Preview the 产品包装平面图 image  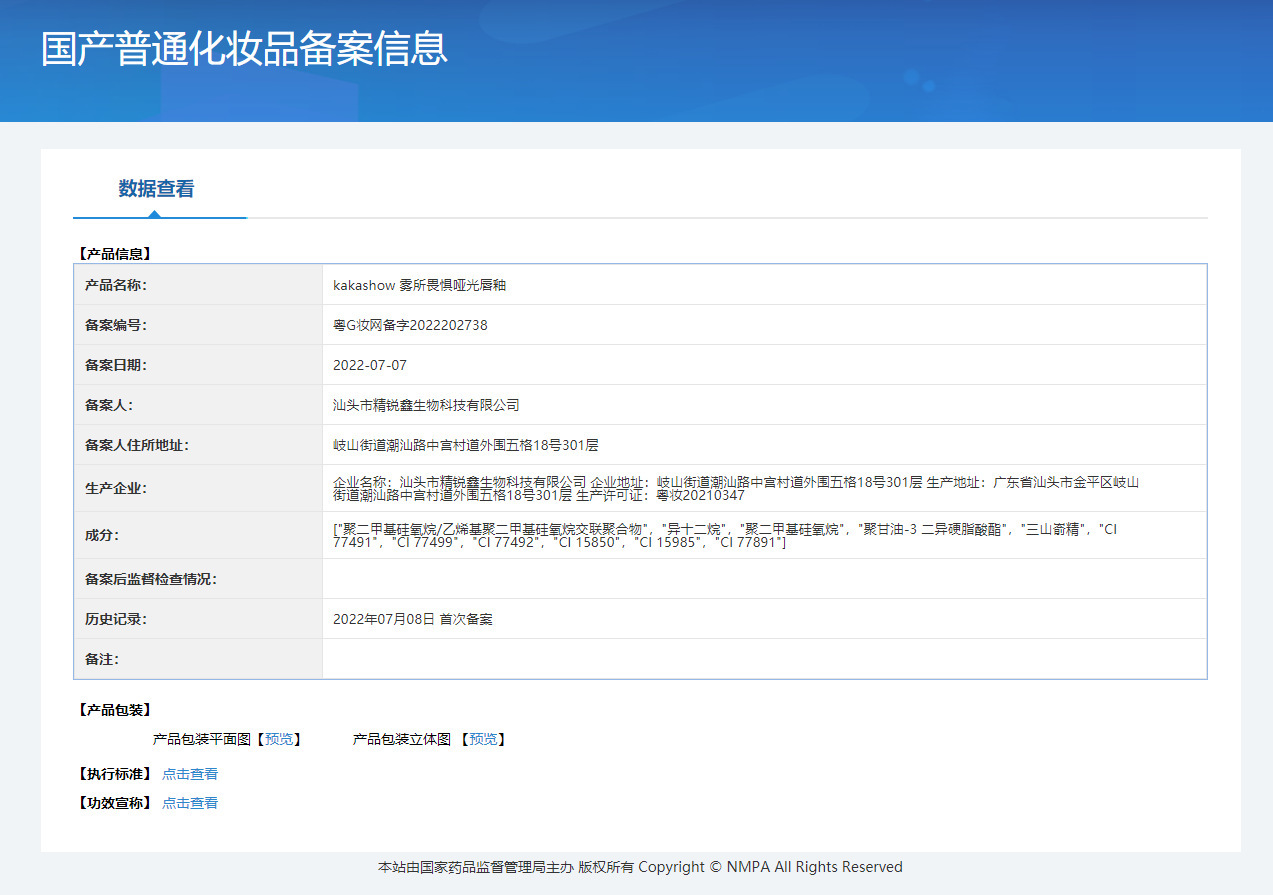pyautogui.click(x=279, y=739)
